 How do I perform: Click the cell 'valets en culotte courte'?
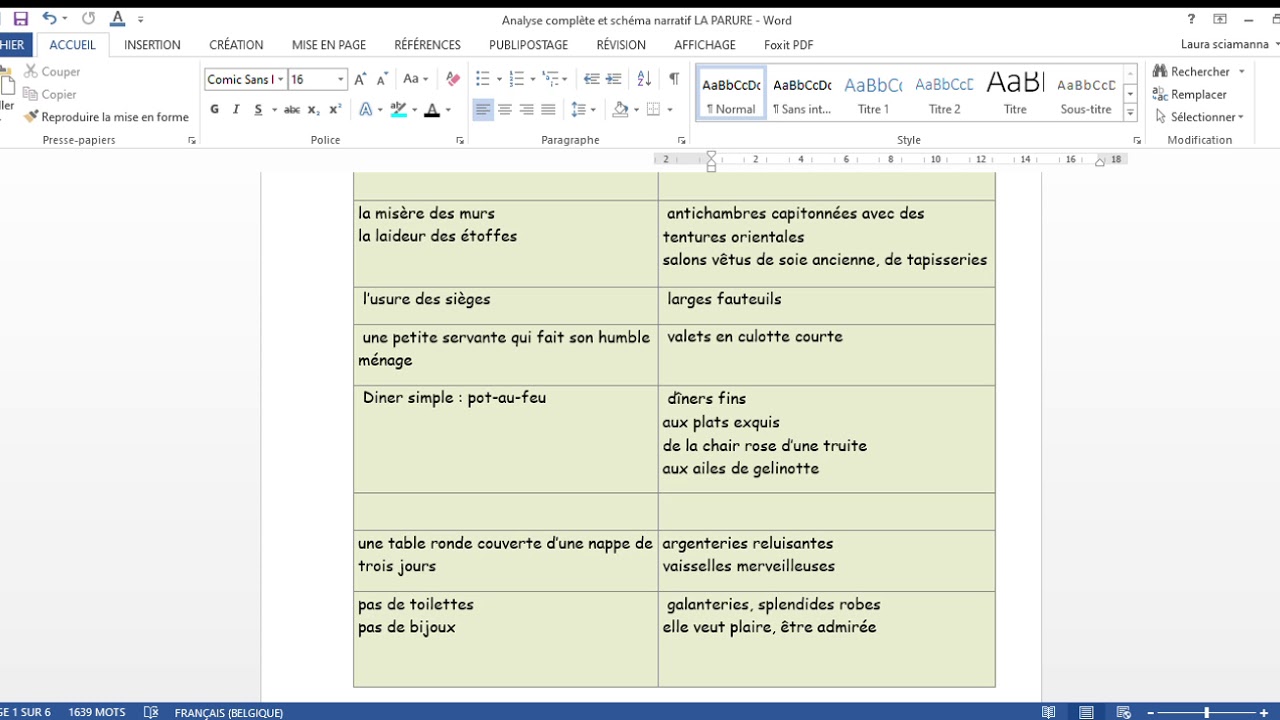click(x=826, y=355)
